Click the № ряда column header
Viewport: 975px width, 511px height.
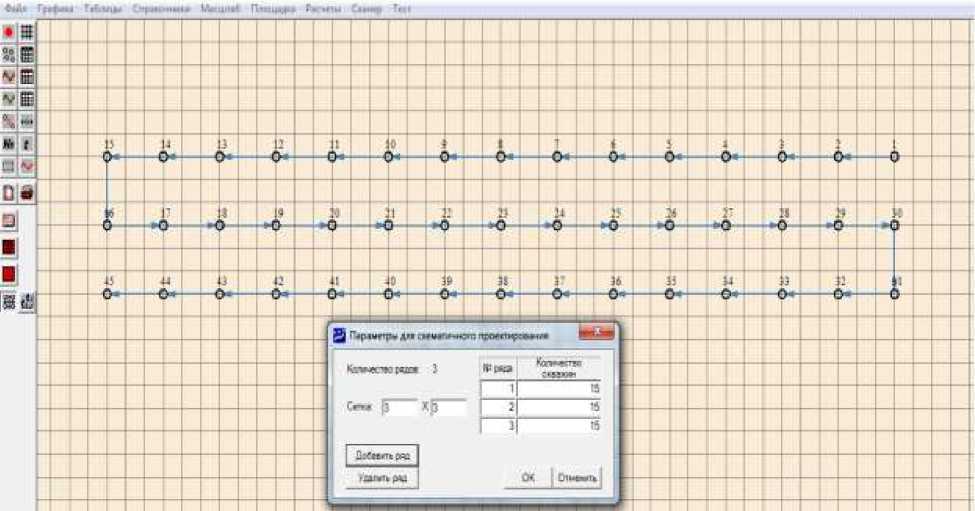(497, 369)
